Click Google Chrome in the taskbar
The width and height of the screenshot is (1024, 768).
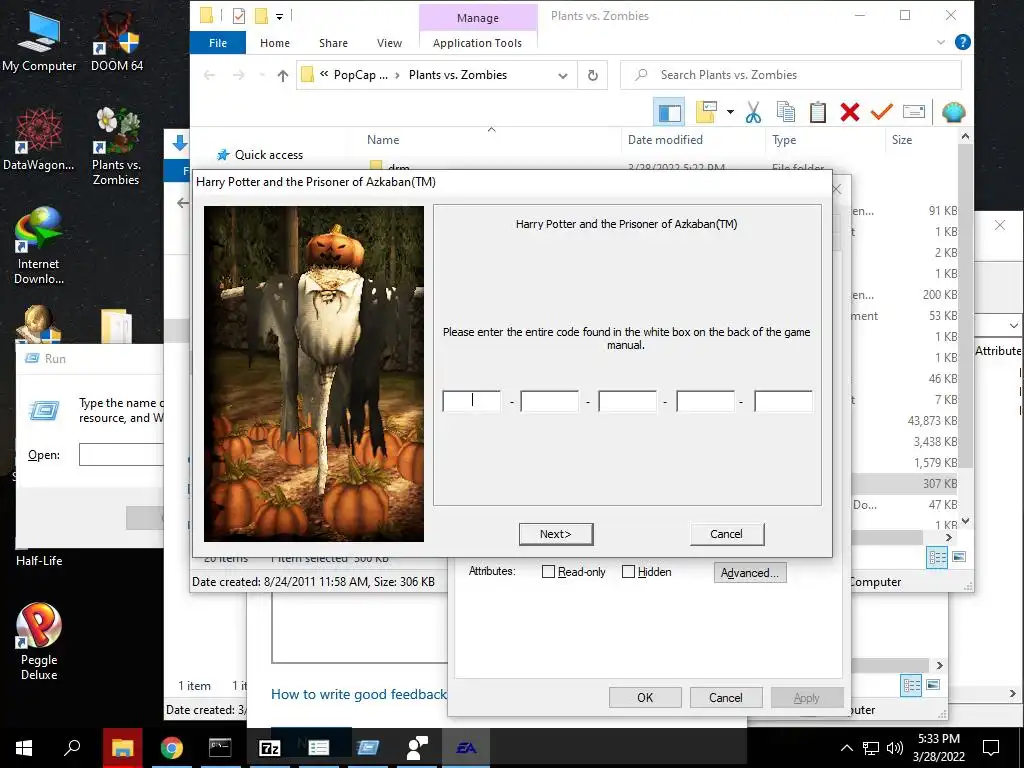click(172, 748)
